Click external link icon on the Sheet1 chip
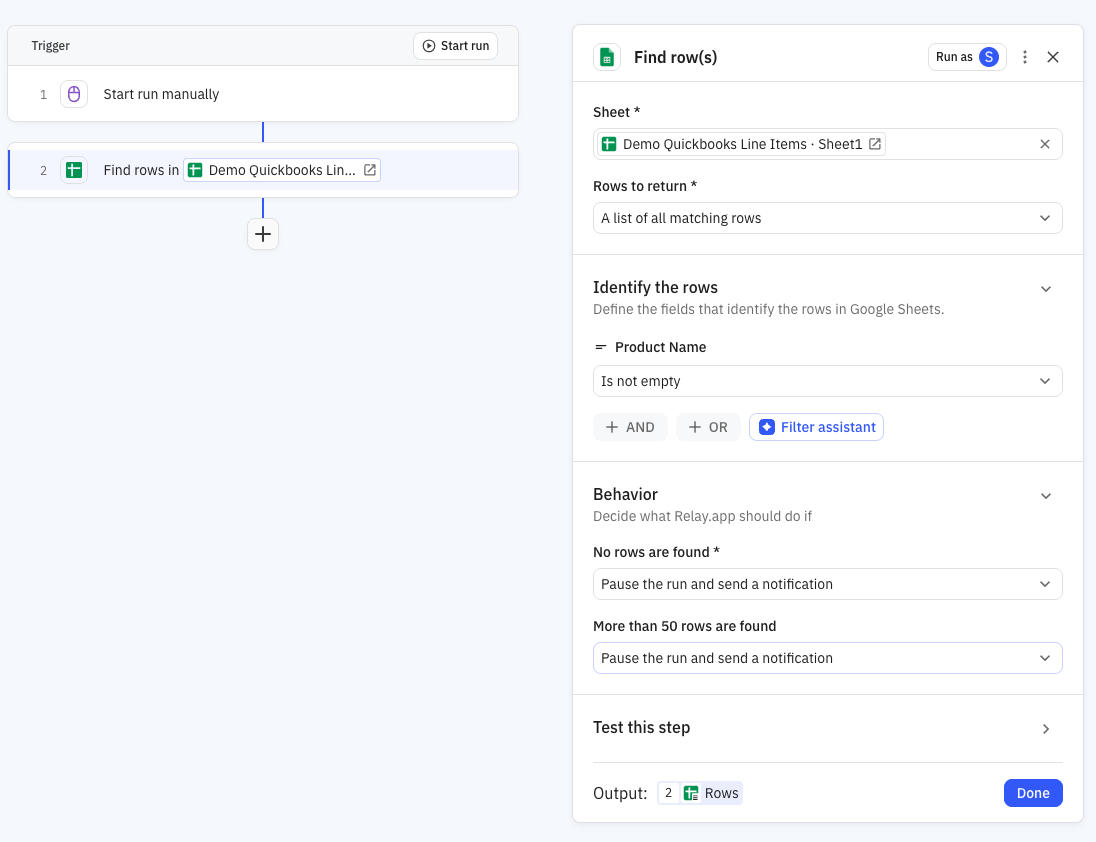This screenshot has width=1096, height=842. (x=875, y=143)
